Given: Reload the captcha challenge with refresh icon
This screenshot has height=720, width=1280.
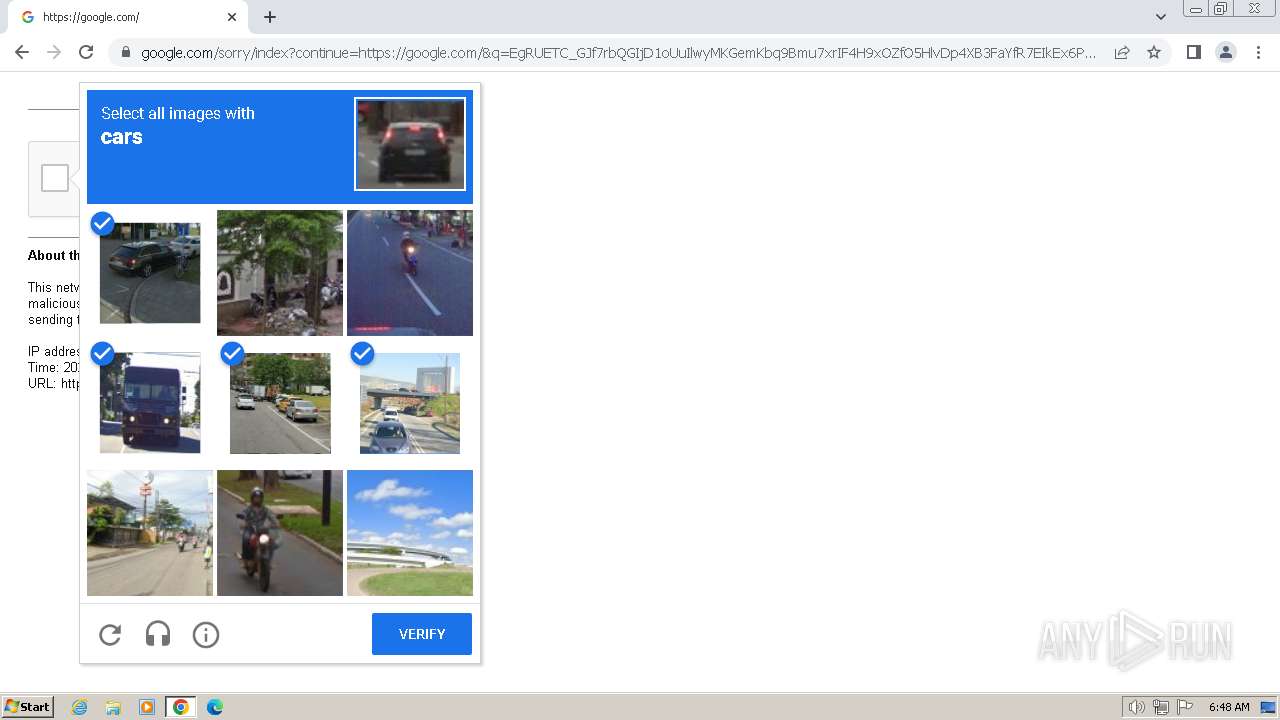Looking at the screenshot, I should (x=110, y=635).
